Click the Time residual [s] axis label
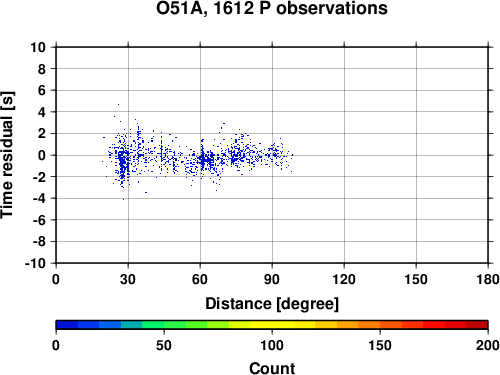 click(x=7, y=155)
